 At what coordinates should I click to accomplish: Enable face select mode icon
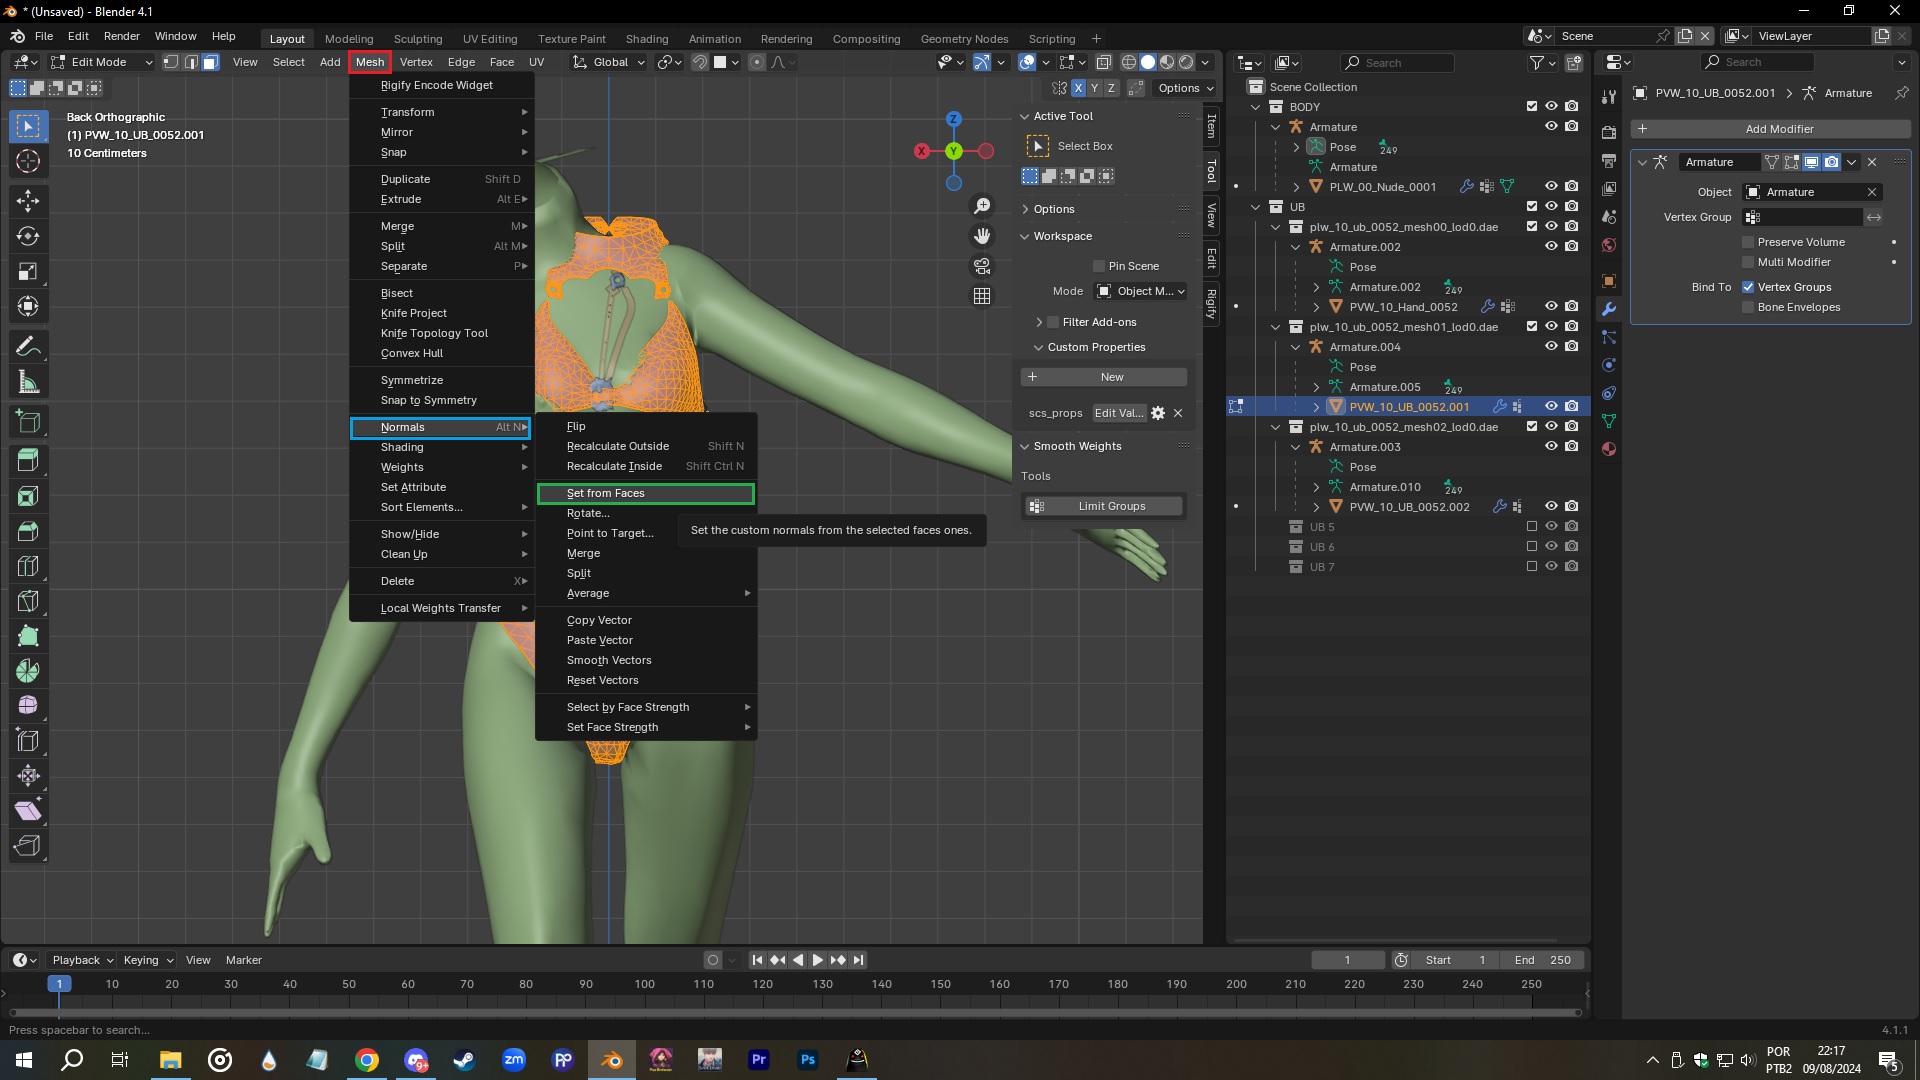tap(211, 62)
